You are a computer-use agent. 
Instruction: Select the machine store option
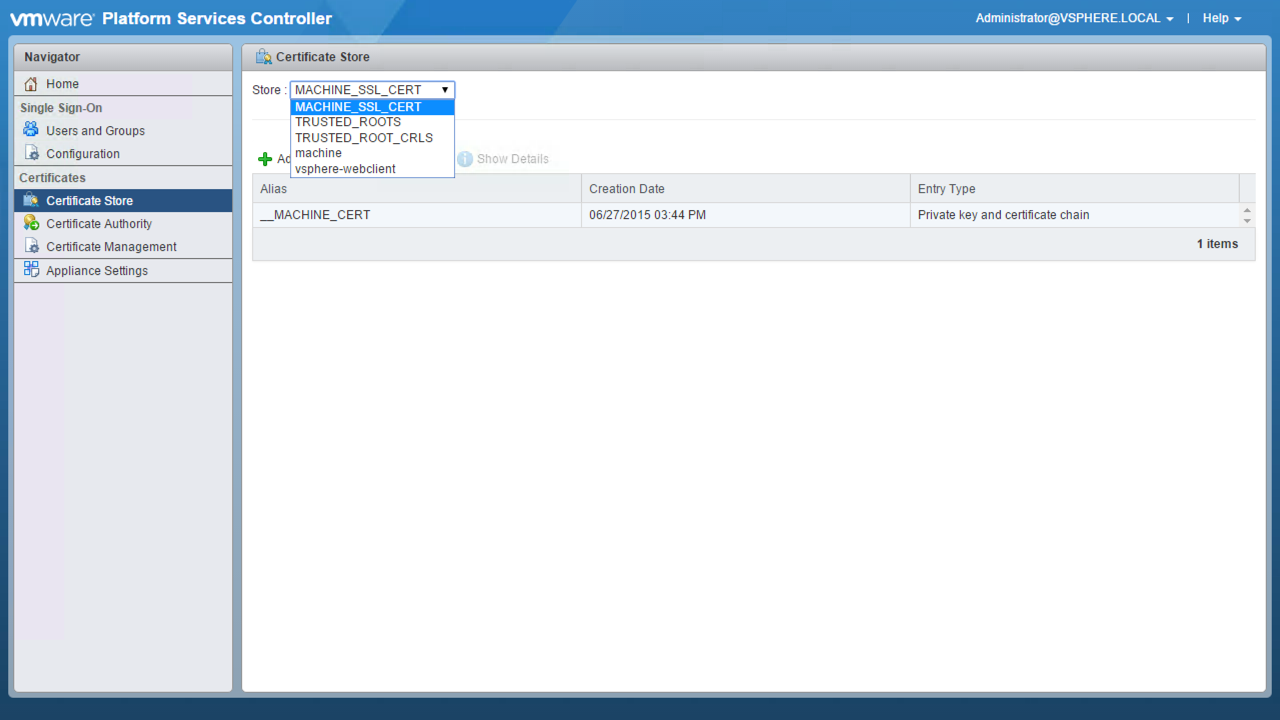[x=318, y=153]
